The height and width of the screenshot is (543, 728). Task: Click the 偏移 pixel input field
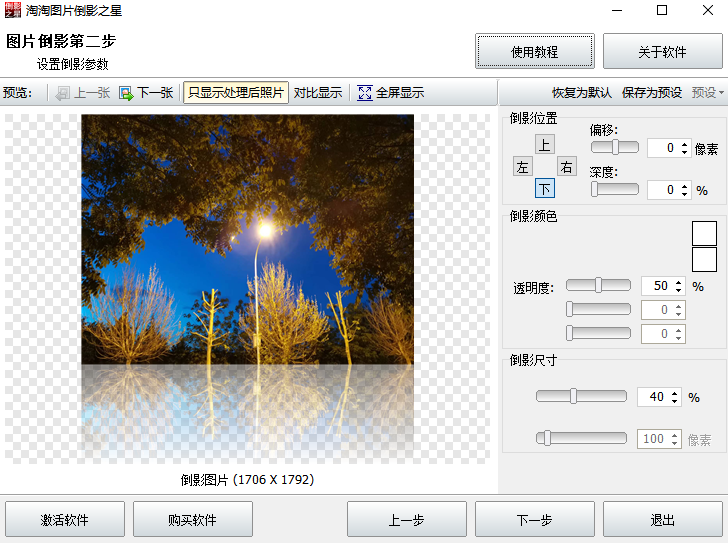[664, 148]
